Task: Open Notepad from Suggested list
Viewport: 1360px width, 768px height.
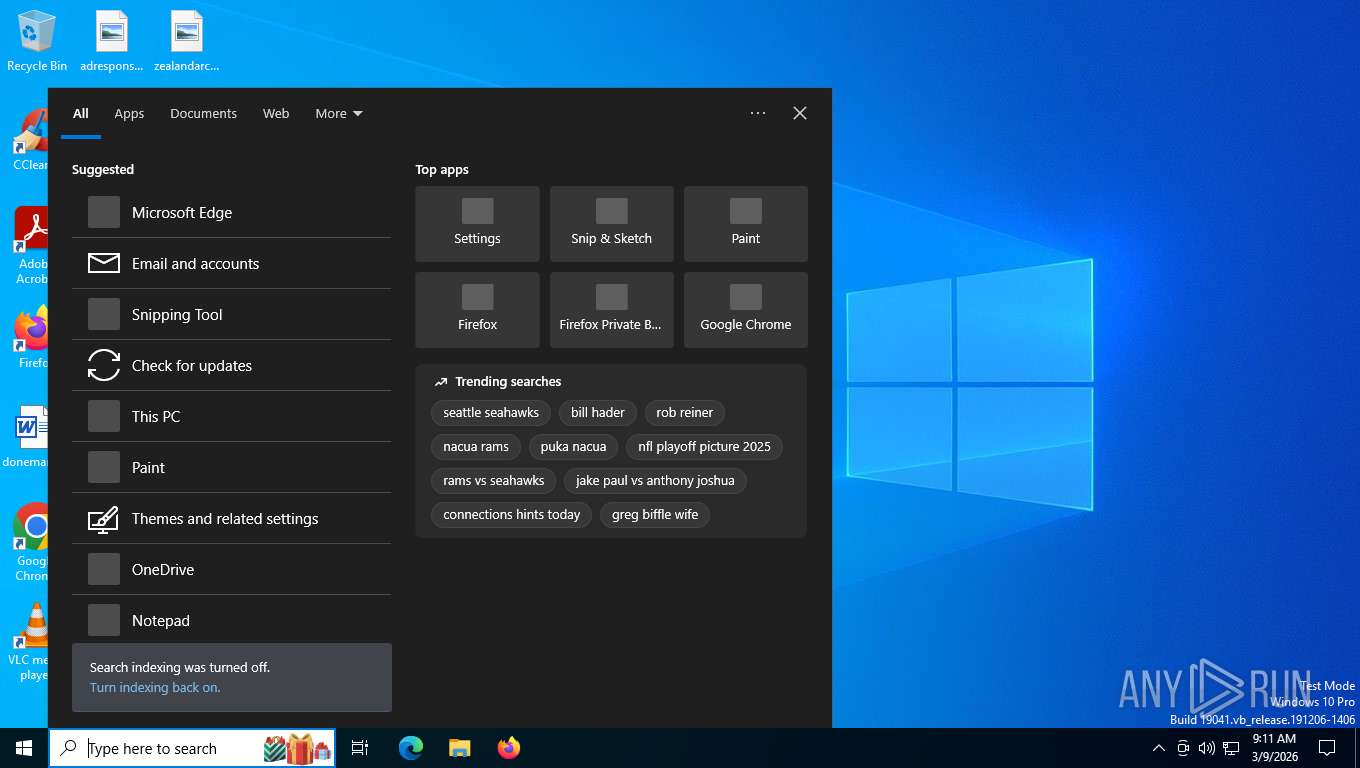Action: coord(231,619)
